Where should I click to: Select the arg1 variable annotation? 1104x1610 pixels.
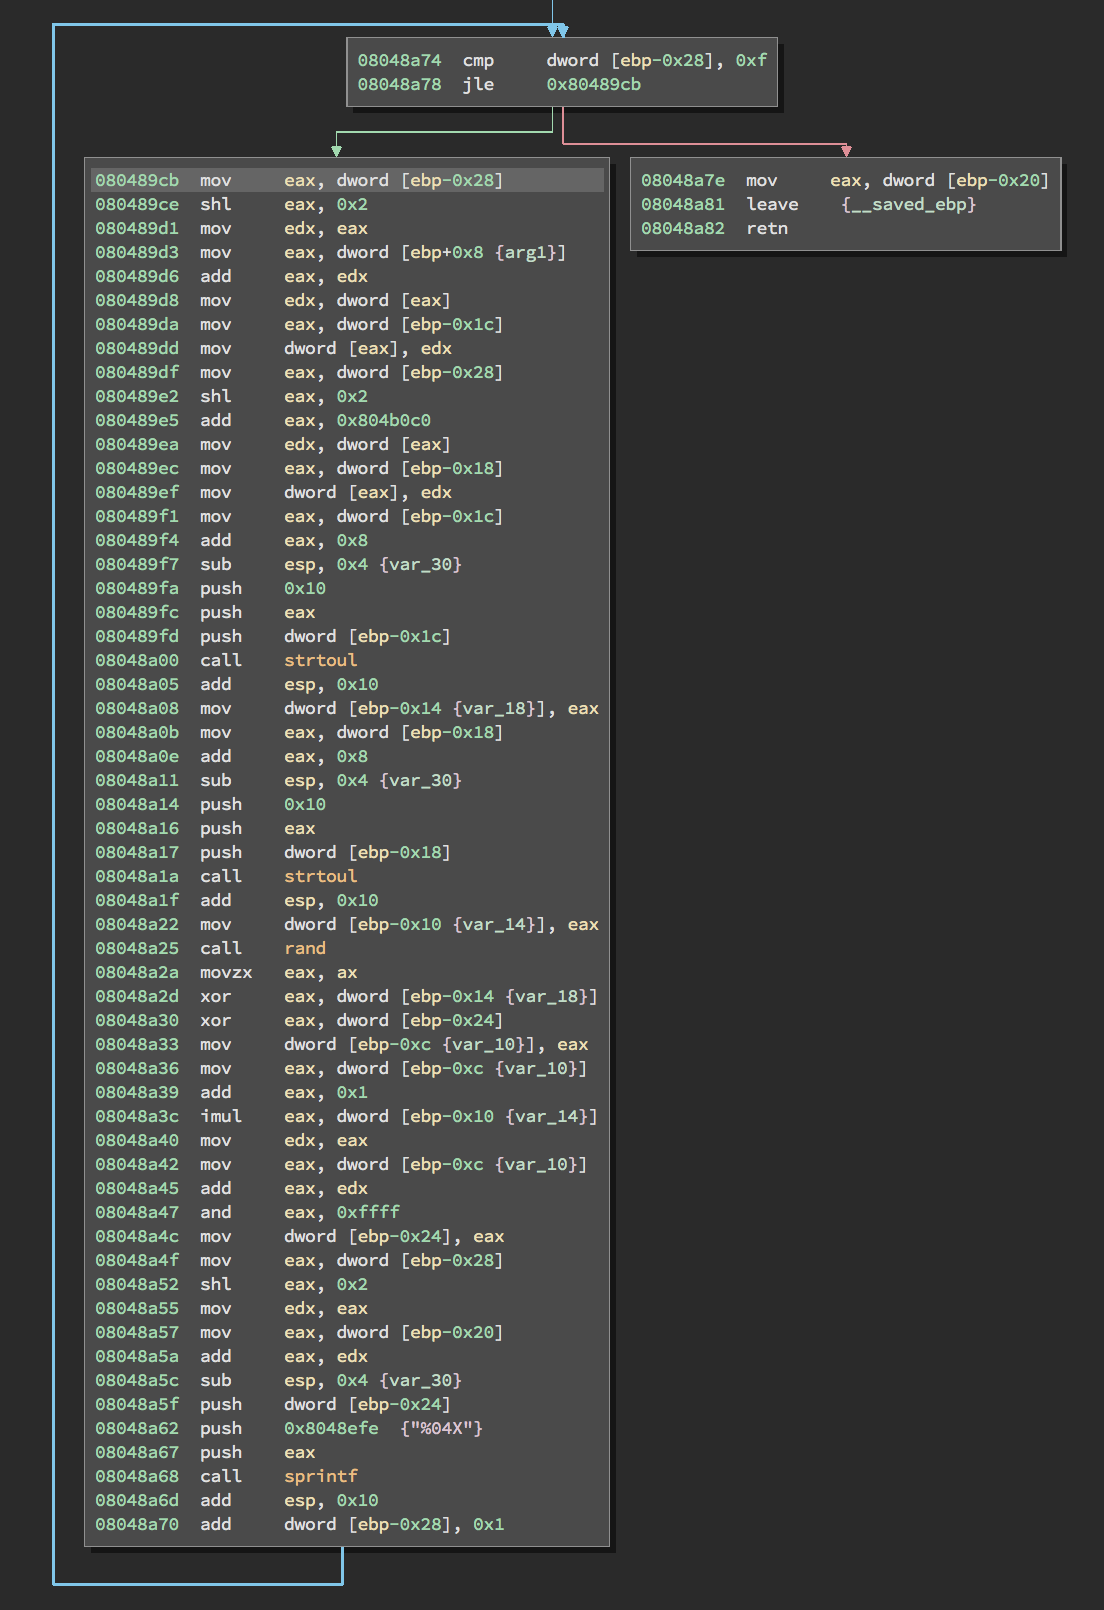coord(530,252)
